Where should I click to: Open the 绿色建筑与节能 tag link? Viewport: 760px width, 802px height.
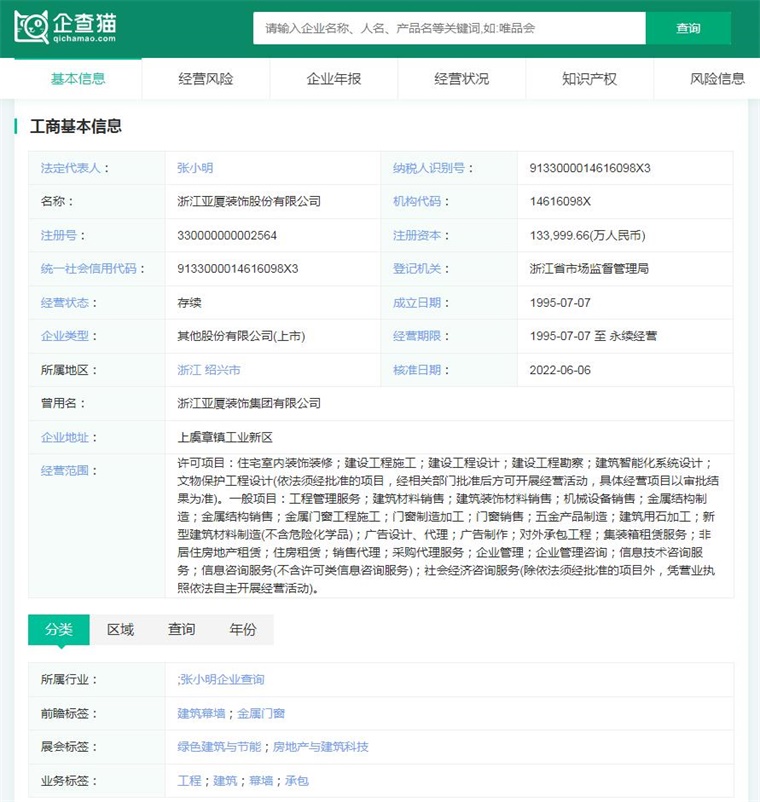[x=219, y=747]
